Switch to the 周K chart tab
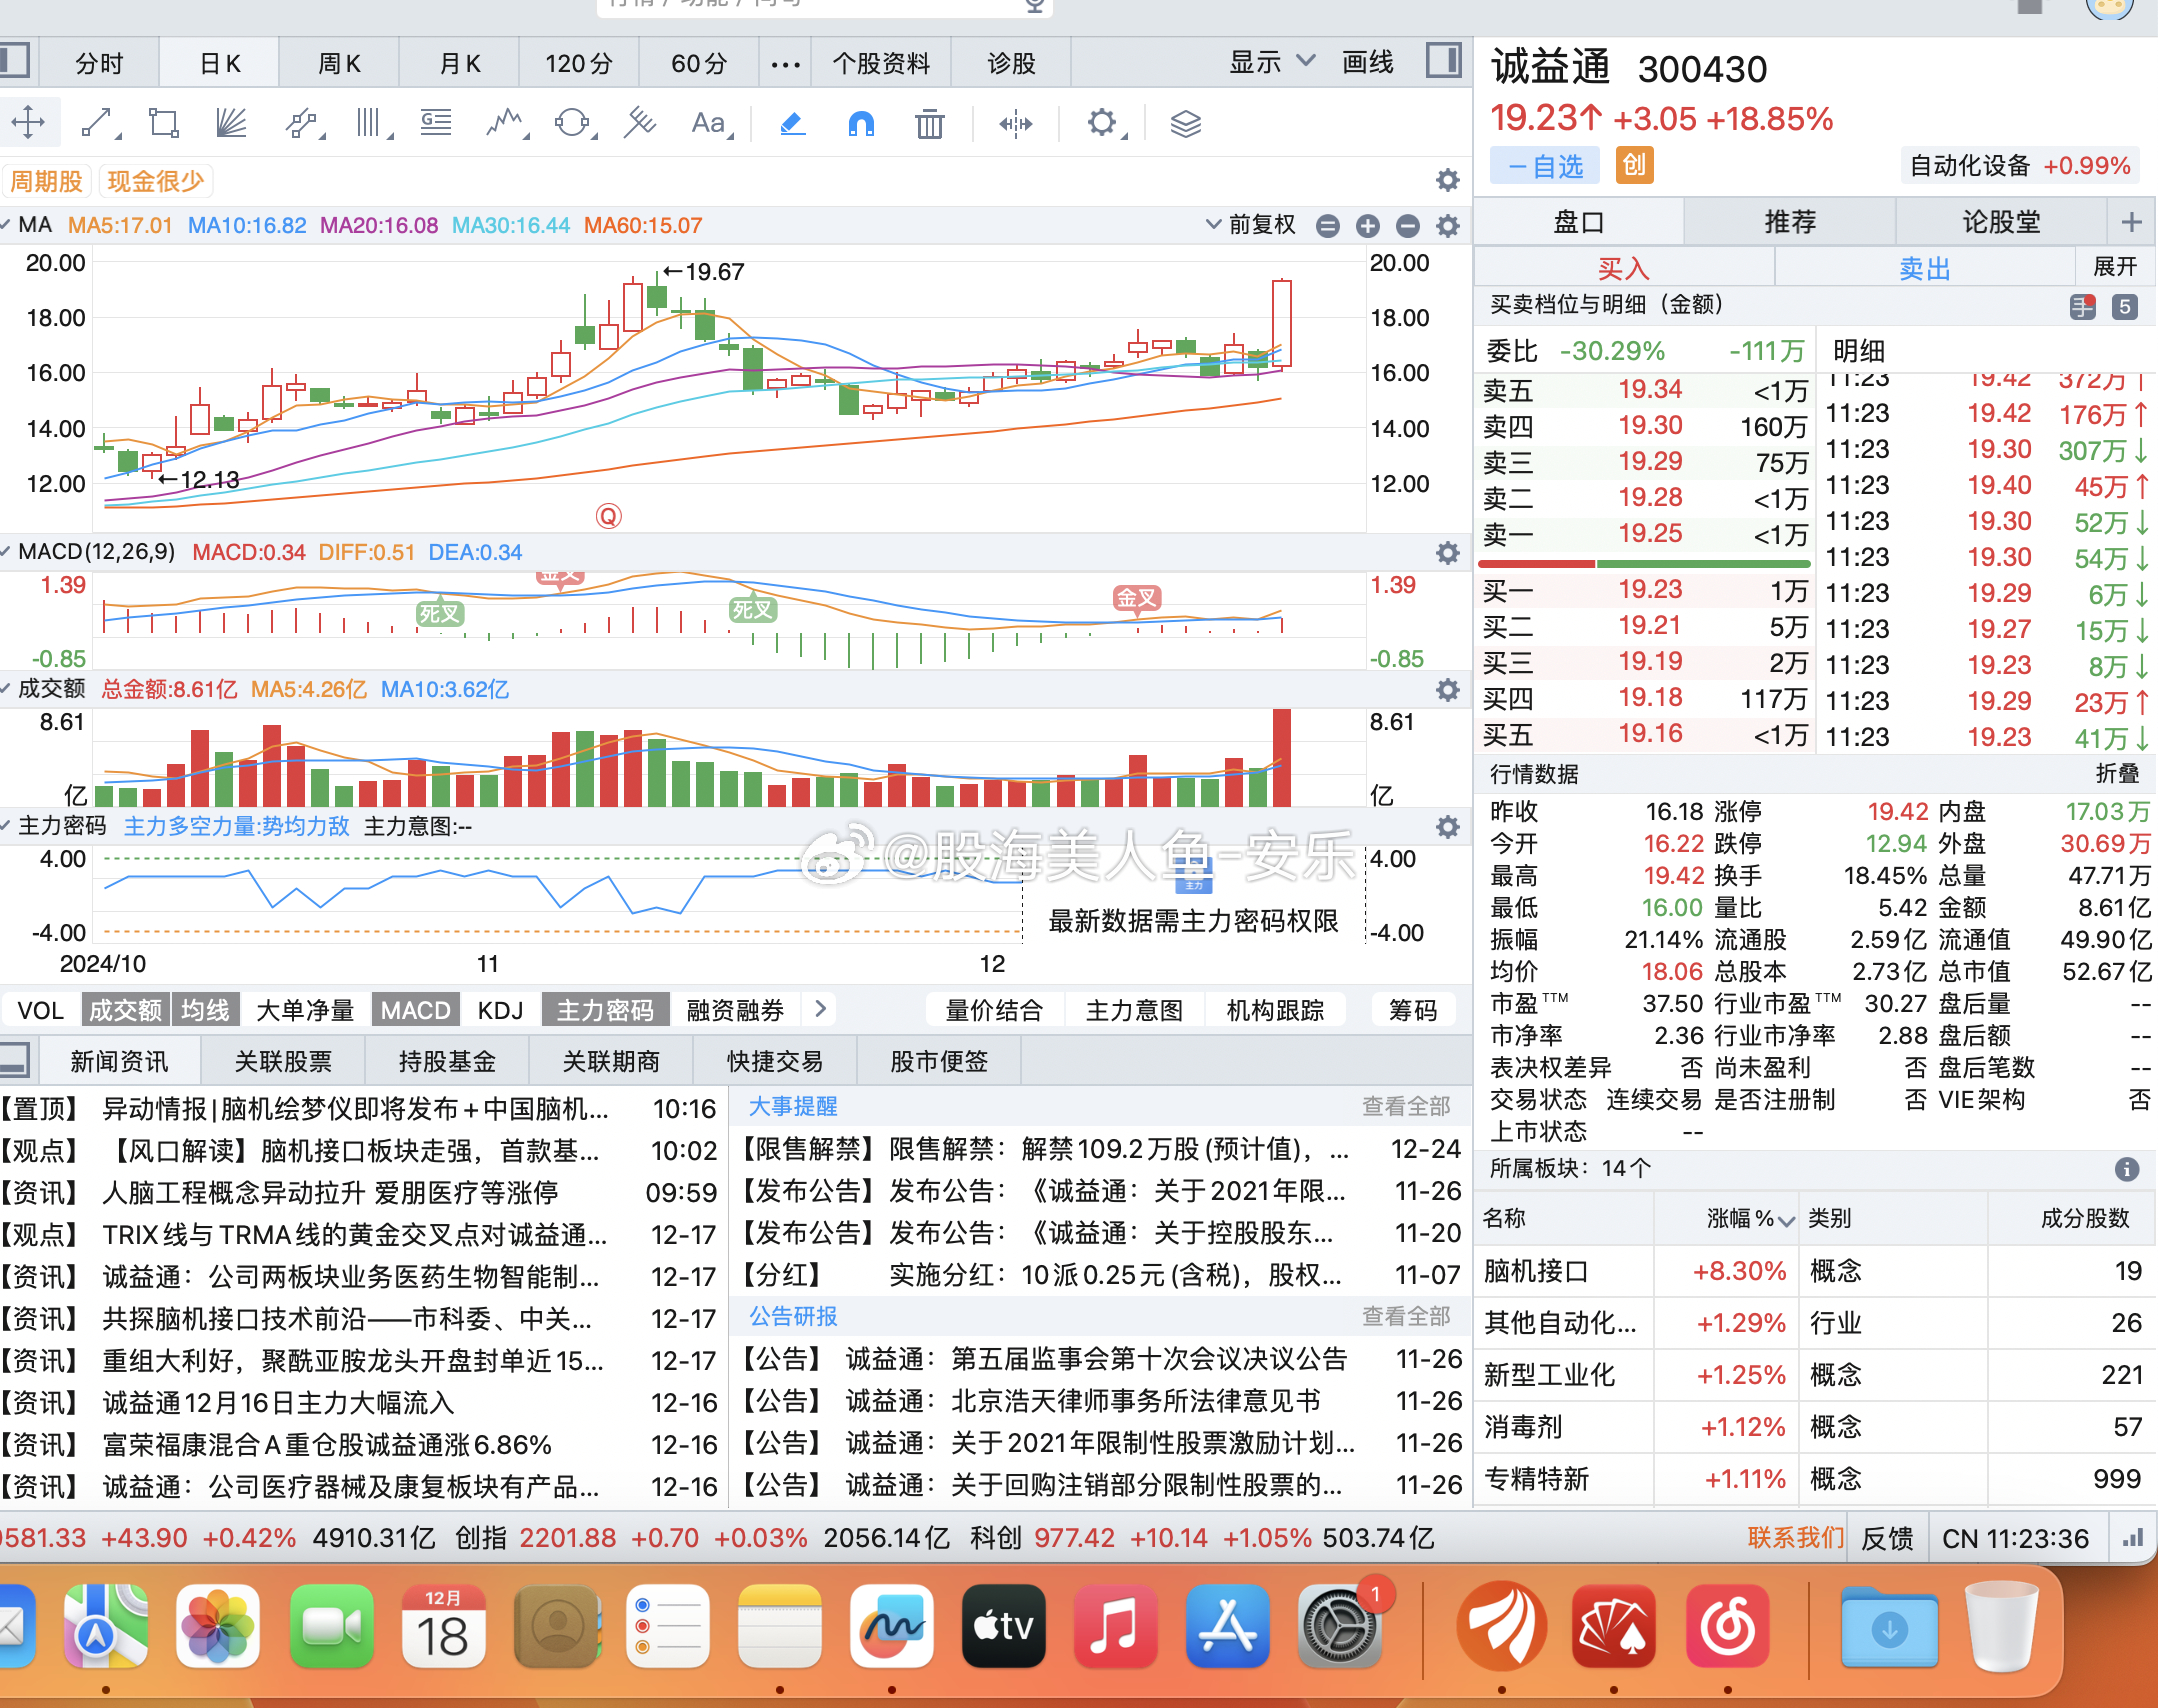The height and width of the screenshot is (1708, 2158). [x=339, y=64]
